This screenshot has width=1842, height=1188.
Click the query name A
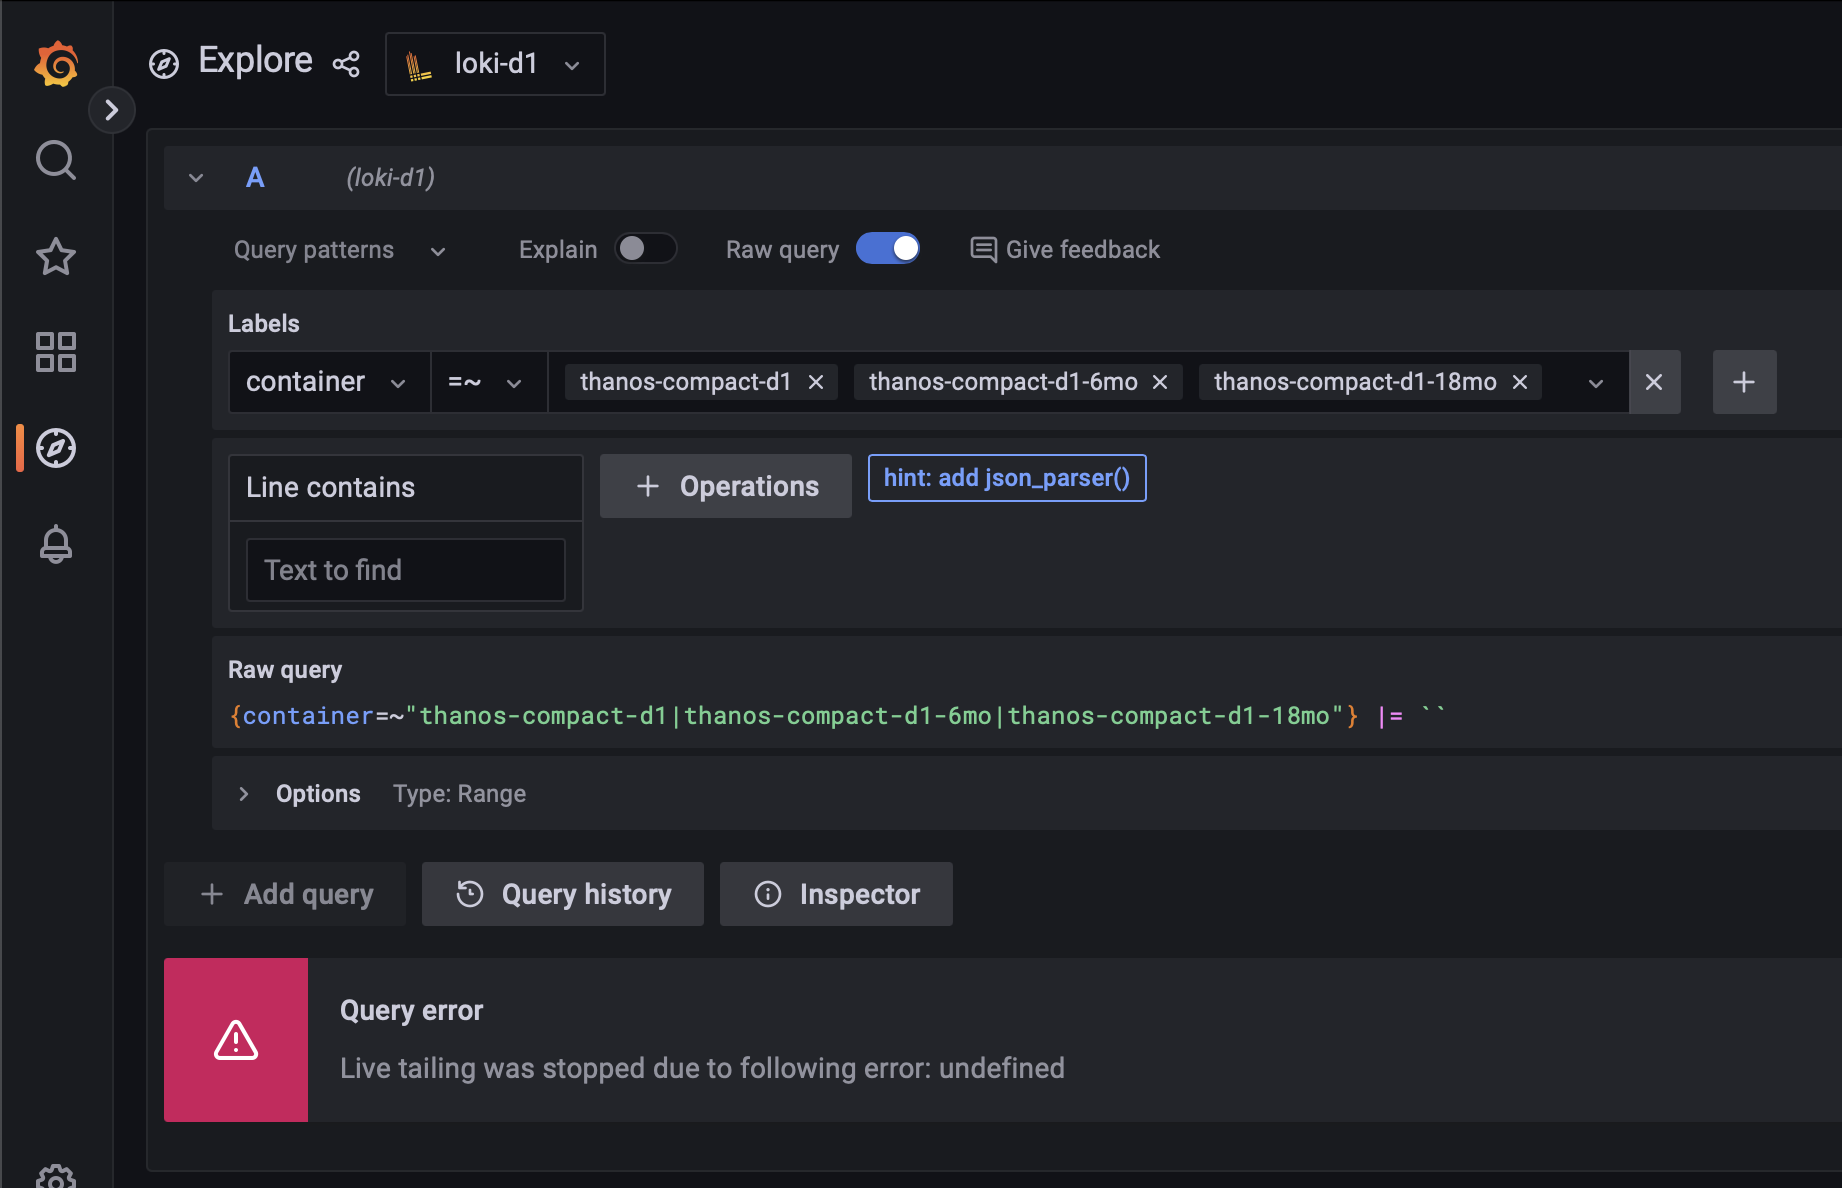[255, 178]
